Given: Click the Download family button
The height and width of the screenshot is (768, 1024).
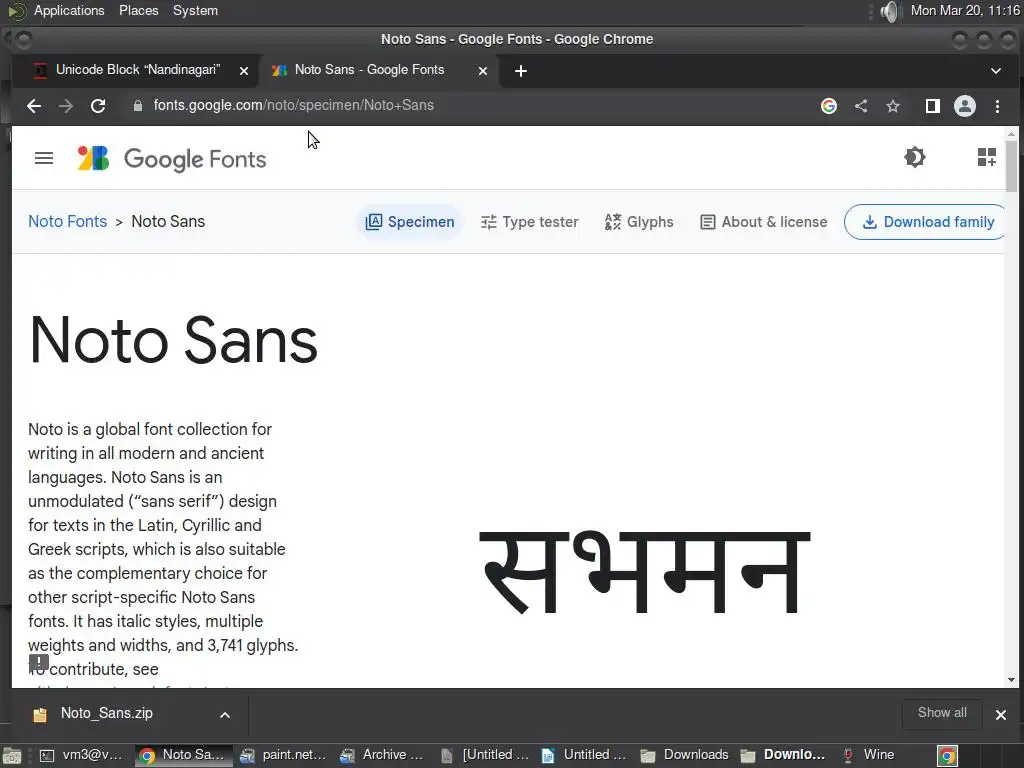Looking at the screenshot, I should click(927, 222).
